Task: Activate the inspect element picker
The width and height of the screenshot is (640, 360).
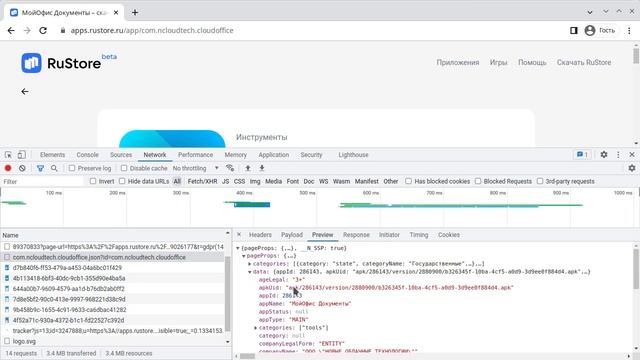Action: 8,155
